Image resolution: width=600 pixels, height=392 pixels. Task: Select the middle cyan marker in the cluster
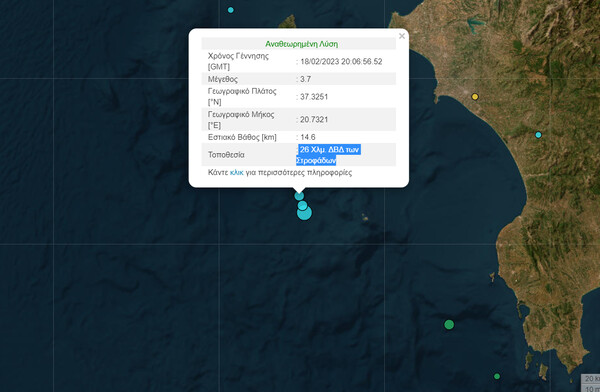302,206
